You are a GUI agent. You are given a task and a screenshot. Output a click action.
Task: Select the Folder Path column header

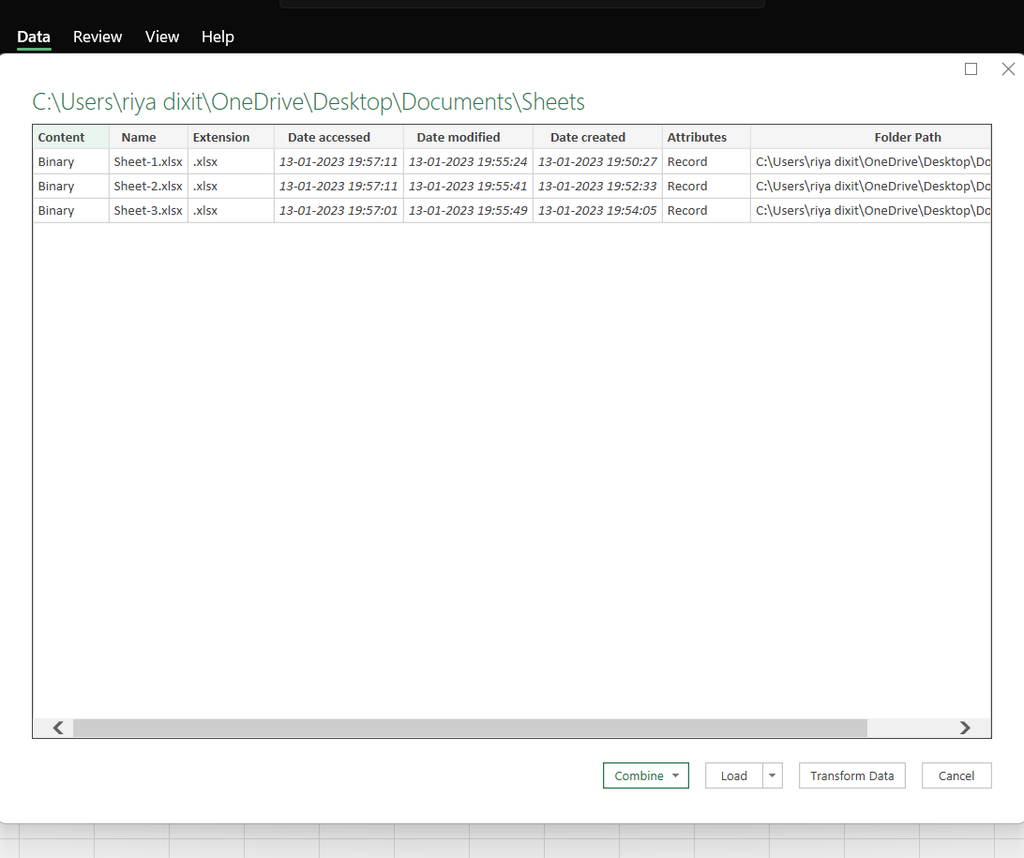(x=871, y=137)
